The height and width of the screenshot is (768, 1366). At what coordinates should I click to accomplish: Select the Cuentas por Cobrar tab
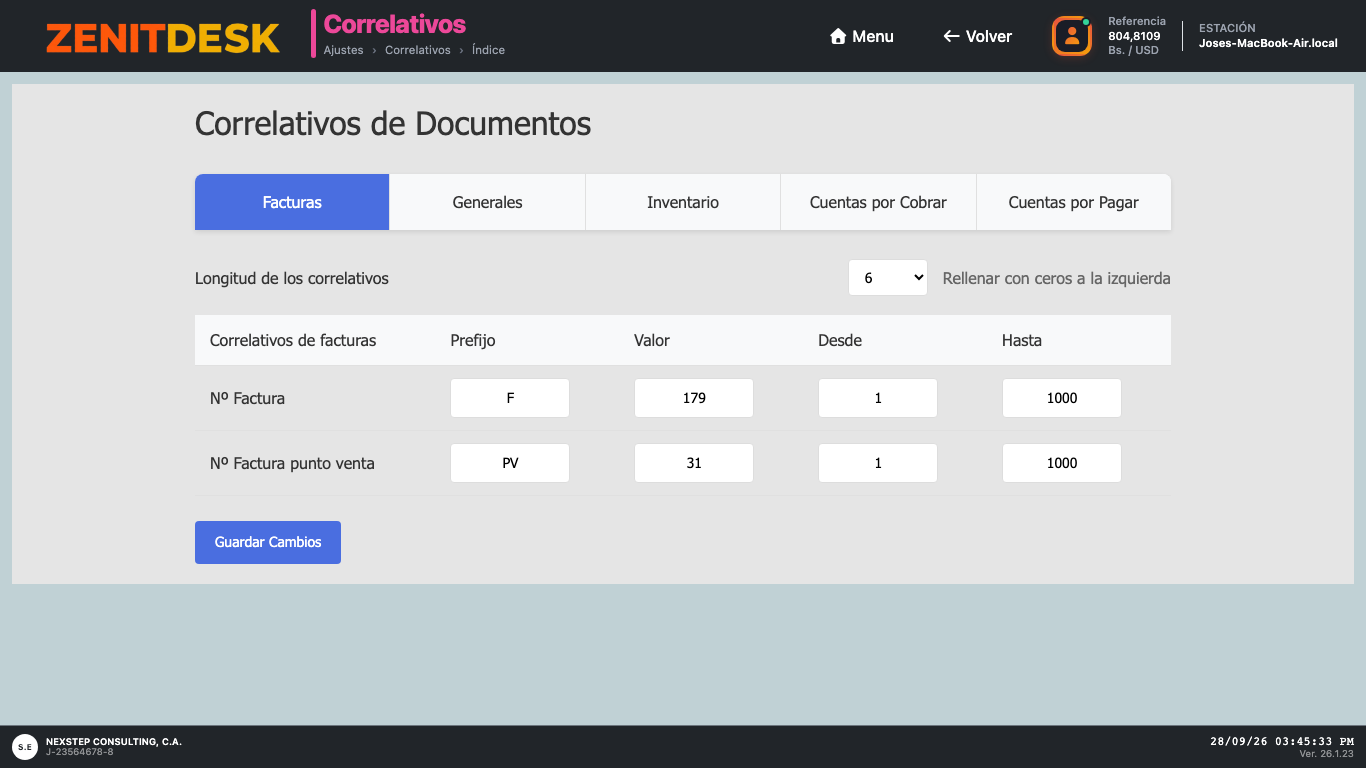point(878,202)
